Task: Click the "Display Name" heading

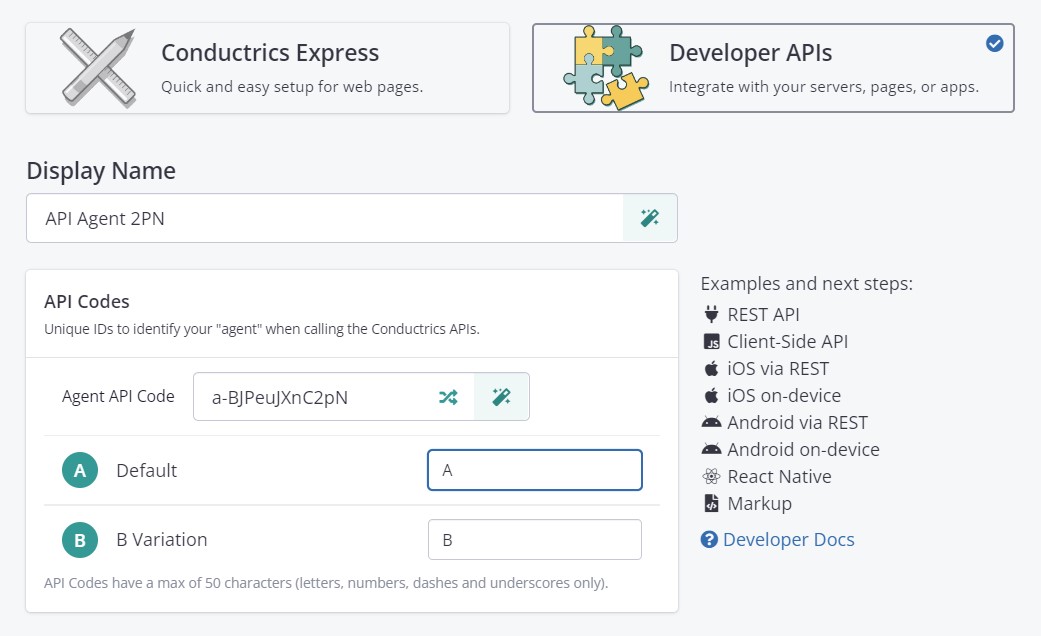Action: click(101, 171)
